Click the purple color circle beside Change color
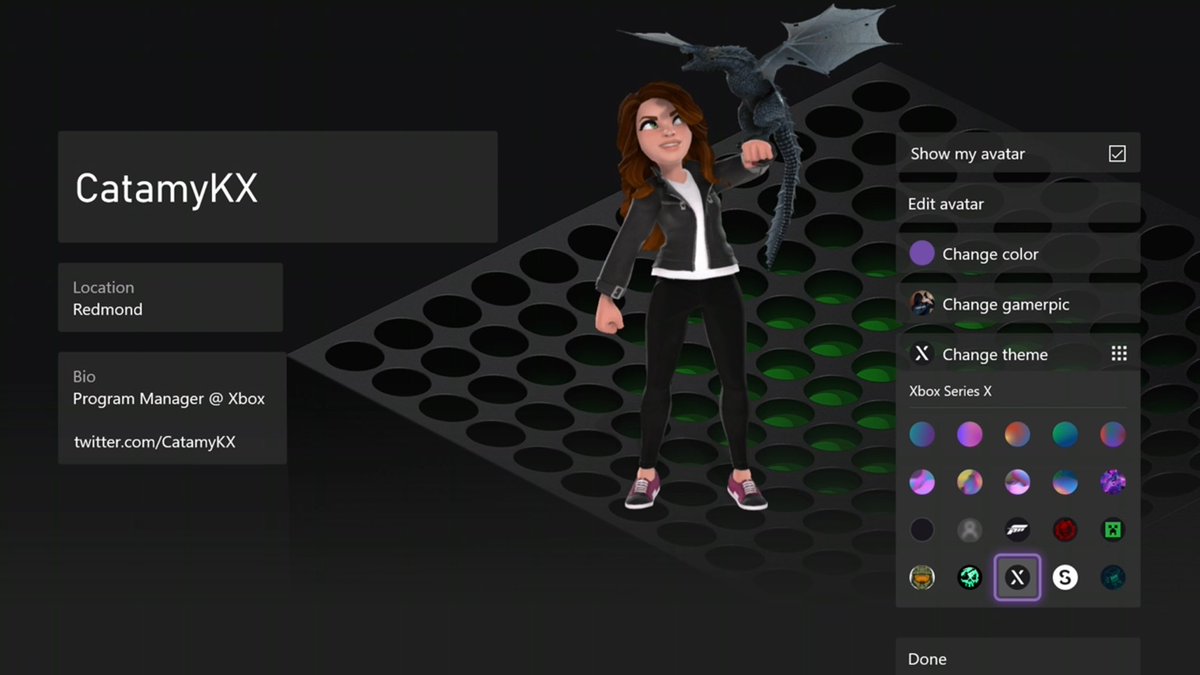Screen dimensions: 1200x675 click(922, 254)
